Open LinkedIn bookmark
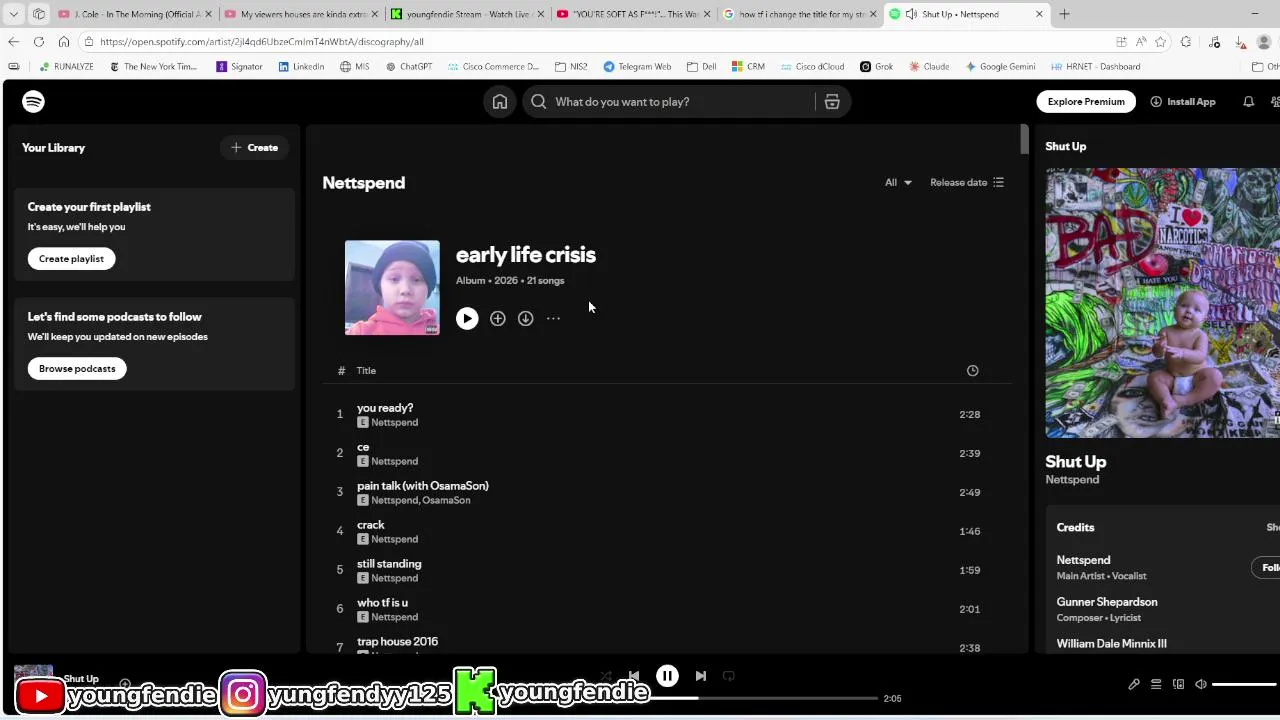 click(301, 67)
